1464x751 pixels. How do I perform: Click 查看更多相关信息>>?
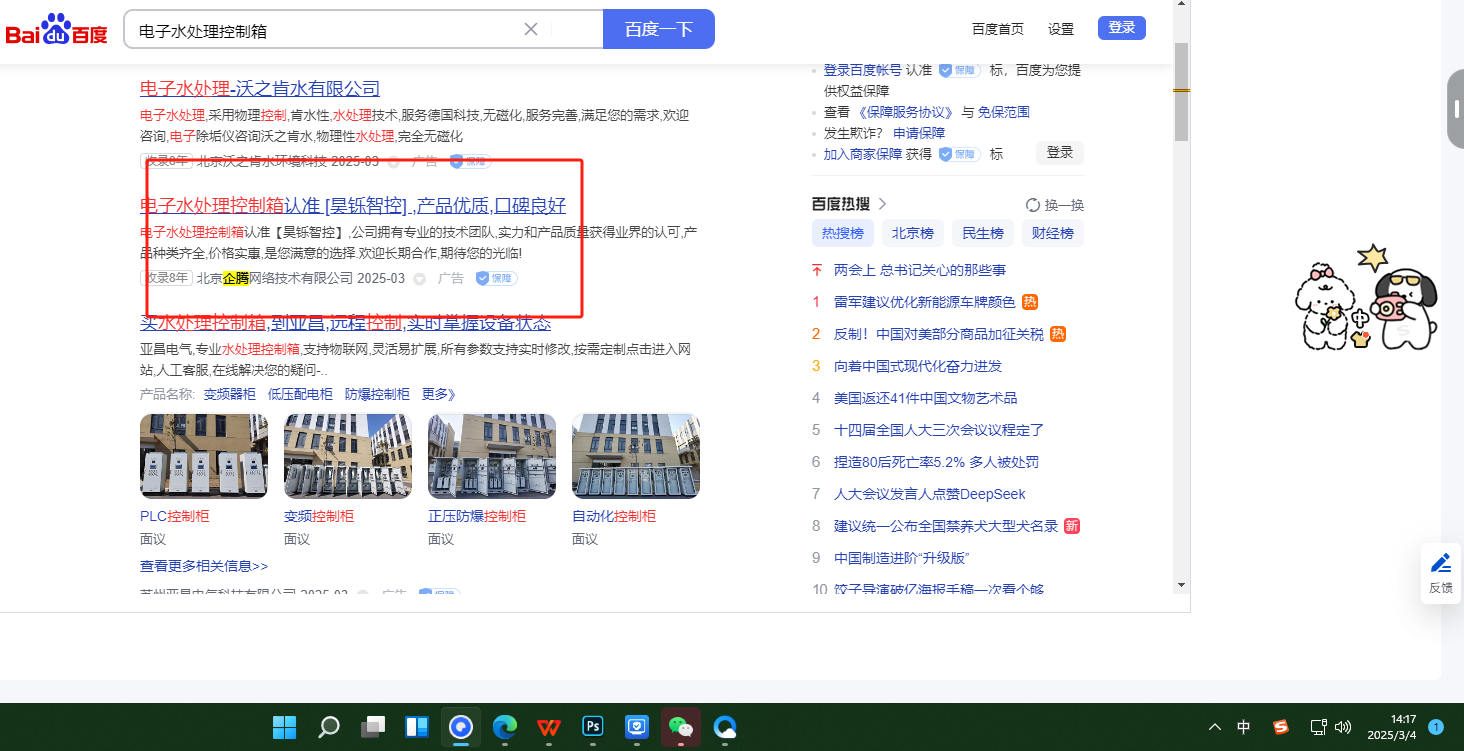(x=204, y=566)
